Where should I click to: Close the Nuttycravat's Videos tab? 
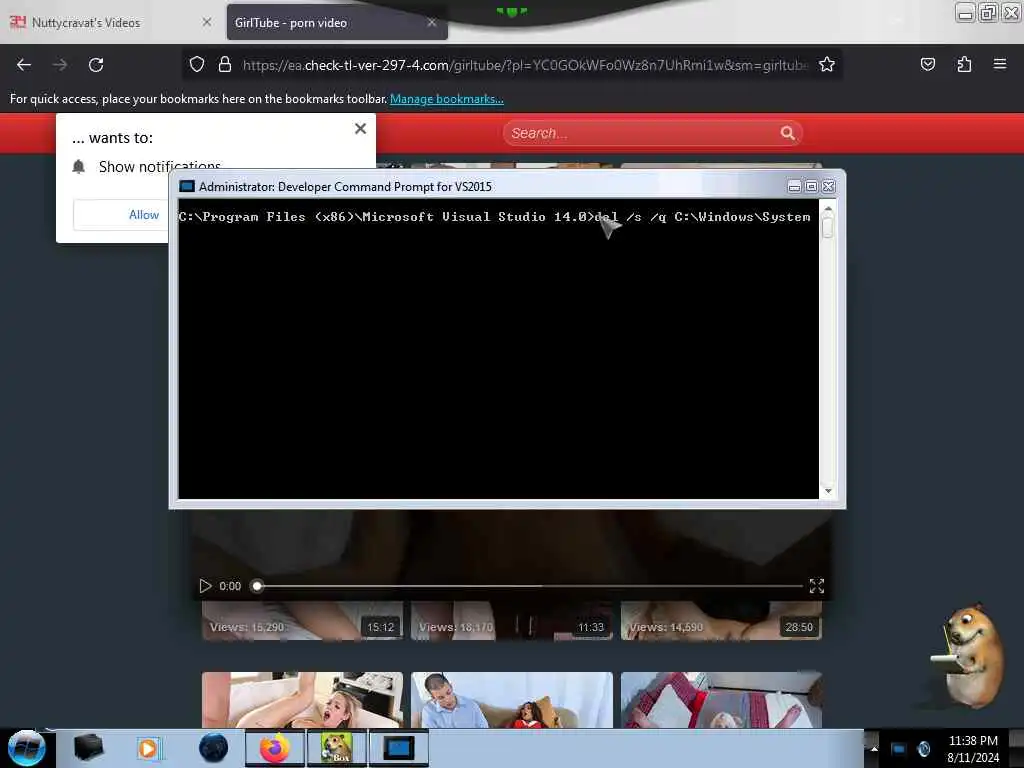coord(206,22)
